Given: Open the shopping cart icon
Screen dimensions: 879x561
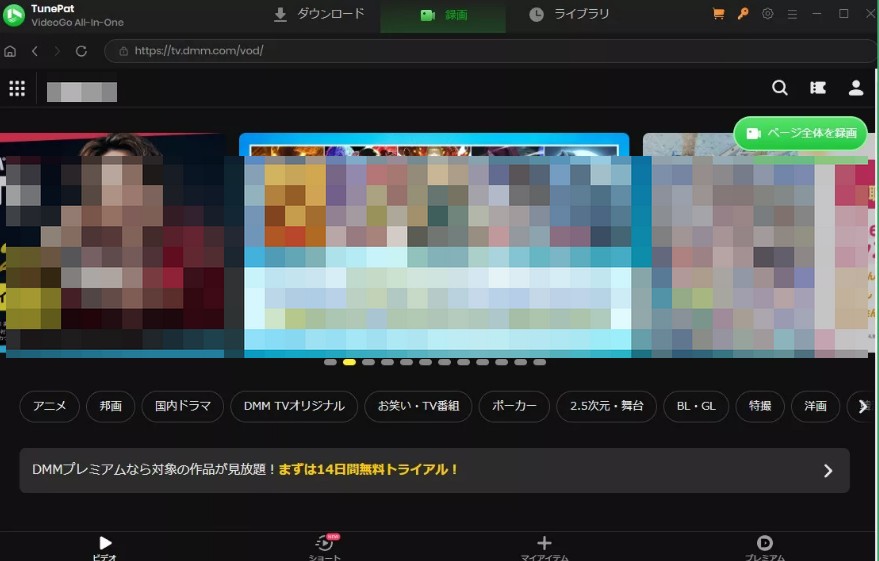Looking at the screenshot, I should pyautogui.click(x=718, y=13).
